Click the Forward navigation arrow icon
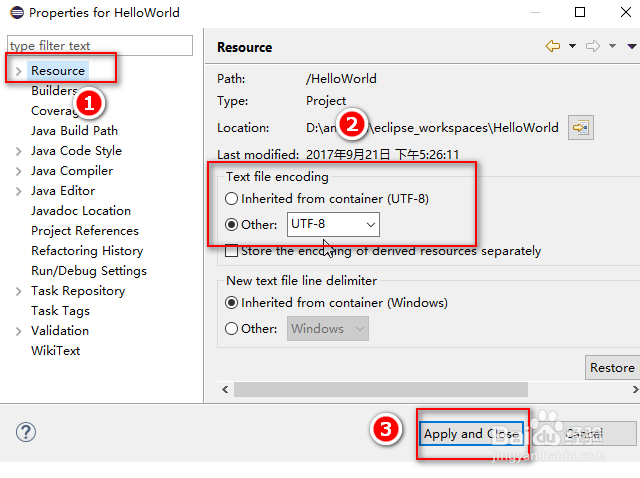The width and height of the screenshot is (640, 478). pyautogui.click(x=593, y=46)
